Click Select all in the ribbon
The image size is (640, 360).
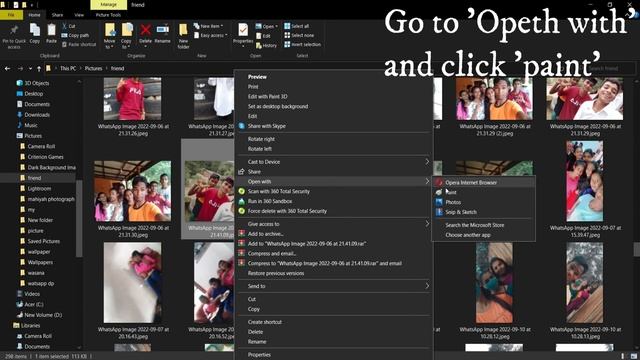[296, 26]
